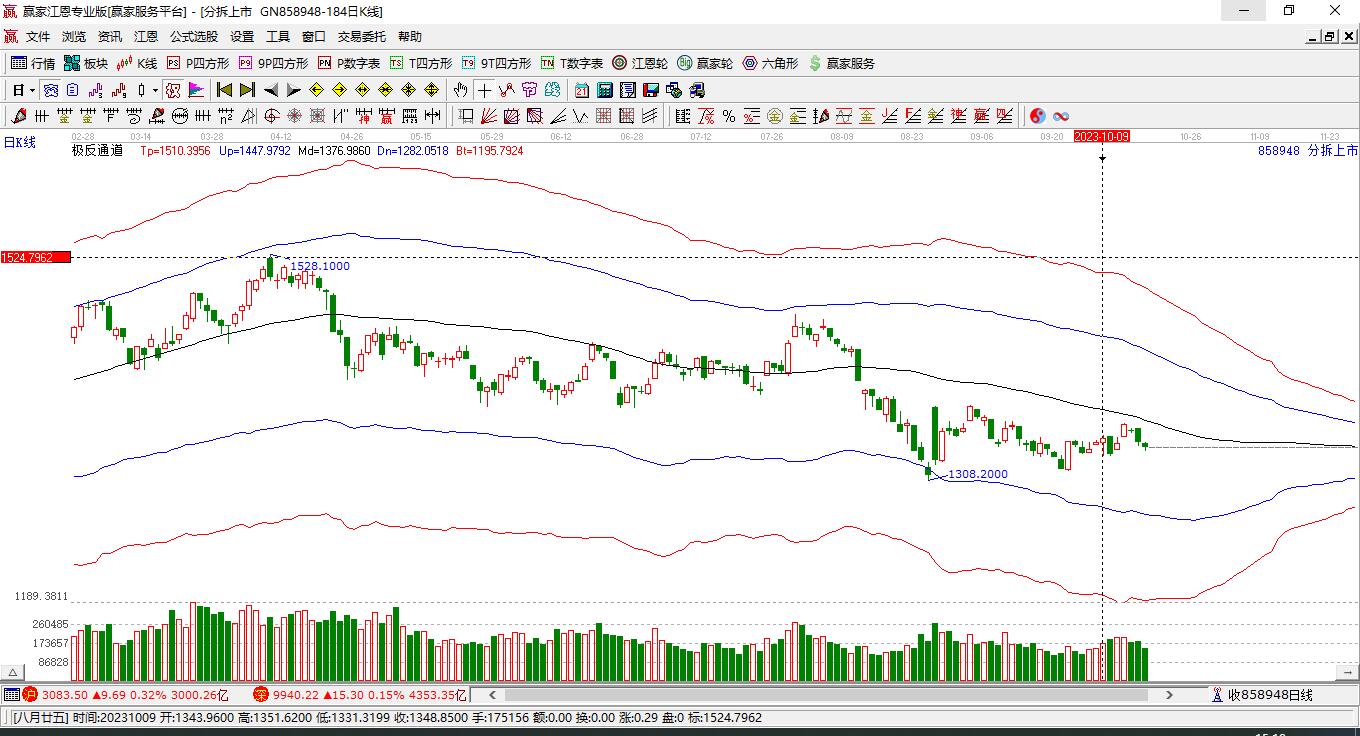
Task: Step chart left with black arrow
Action: click(x=271, y=90)
